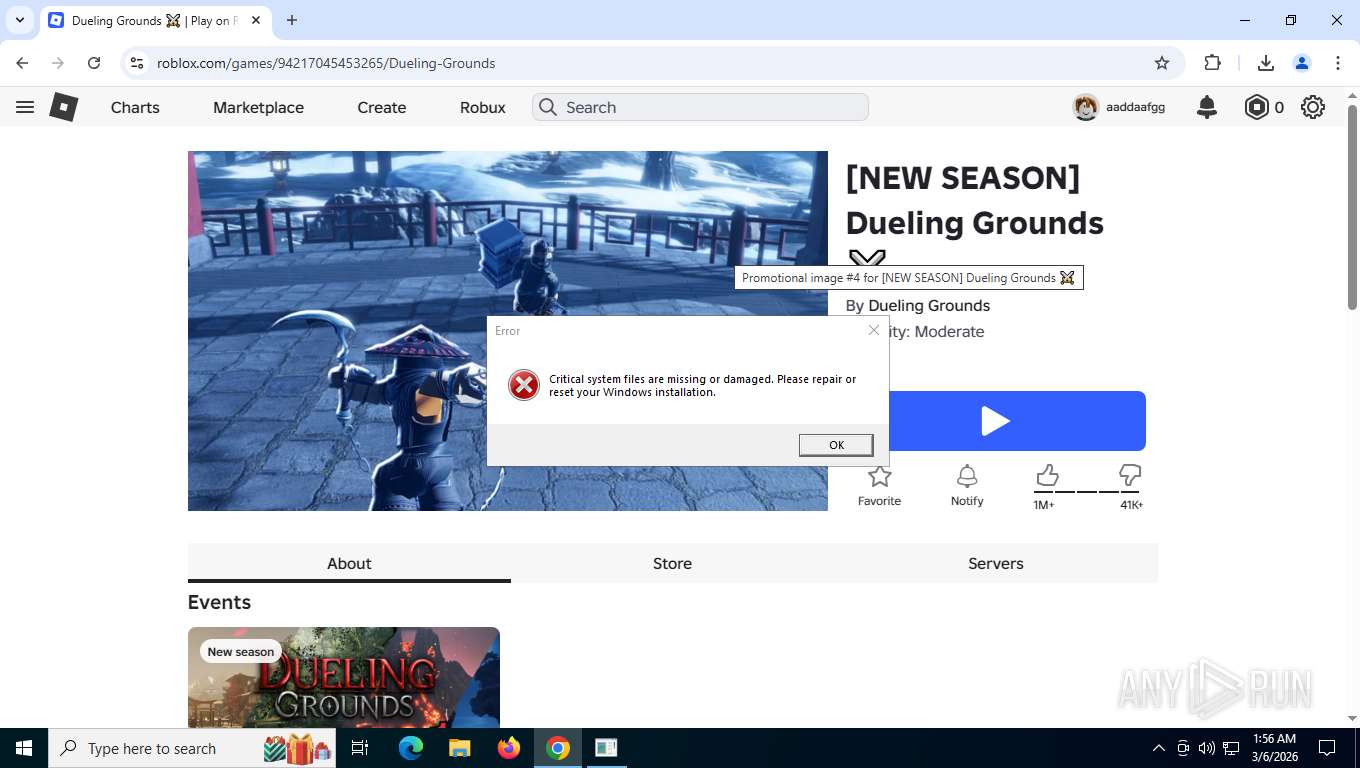Go back to the previous page
1360x768 pixels.
[x=22, y=63]
